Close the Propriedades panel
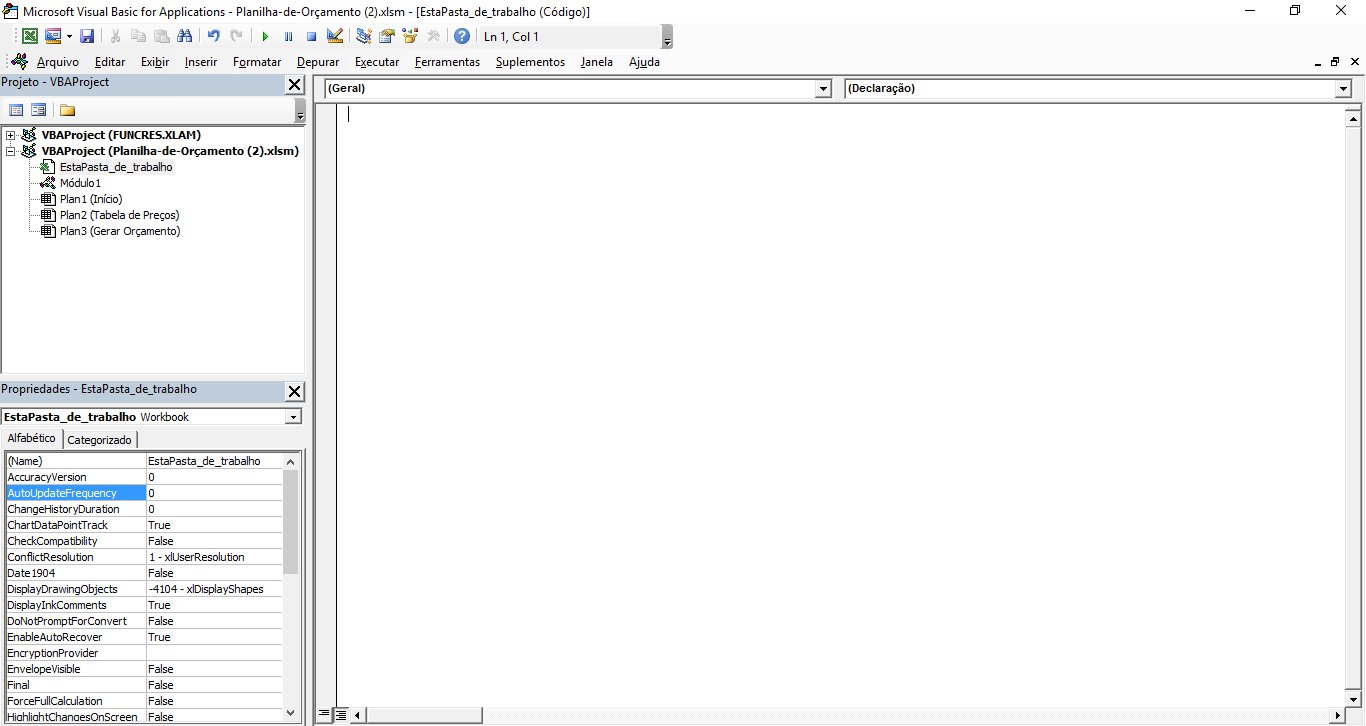 coord(294,391)
